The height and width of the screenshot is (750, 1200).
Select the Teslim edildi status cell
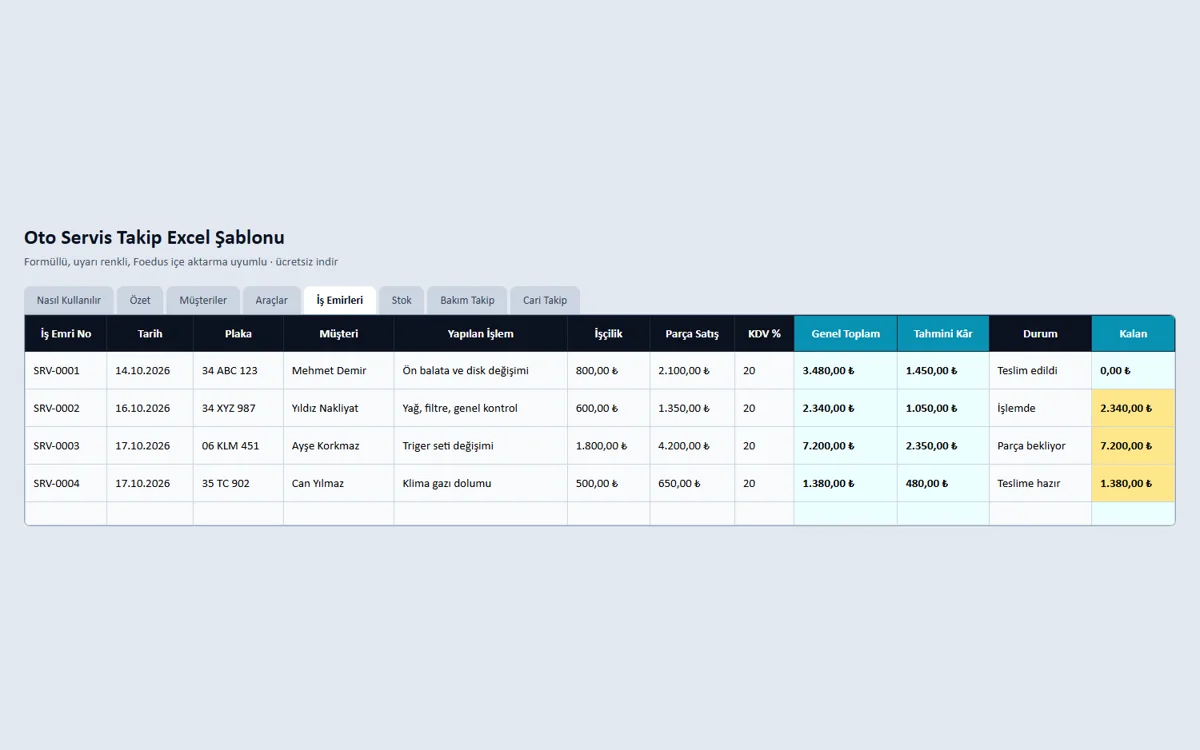point(1040,370)
